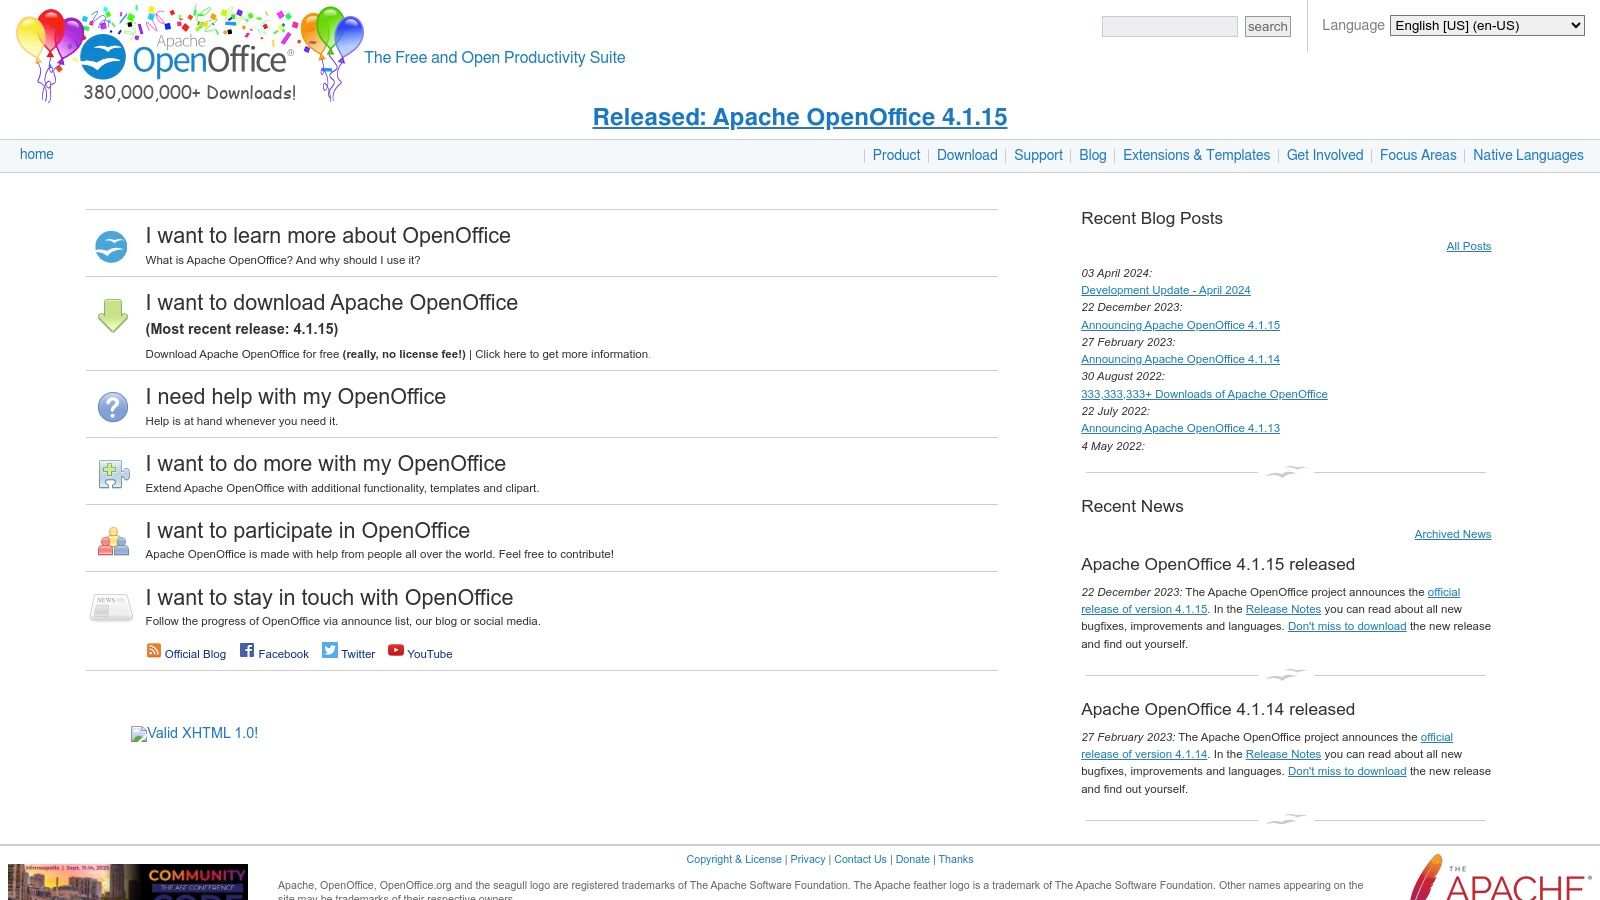The height and width of the screenshot is (900, 1600).
Task: Click the seagull icon beside learn more about OpenOffice
Action: coord(111,246)
